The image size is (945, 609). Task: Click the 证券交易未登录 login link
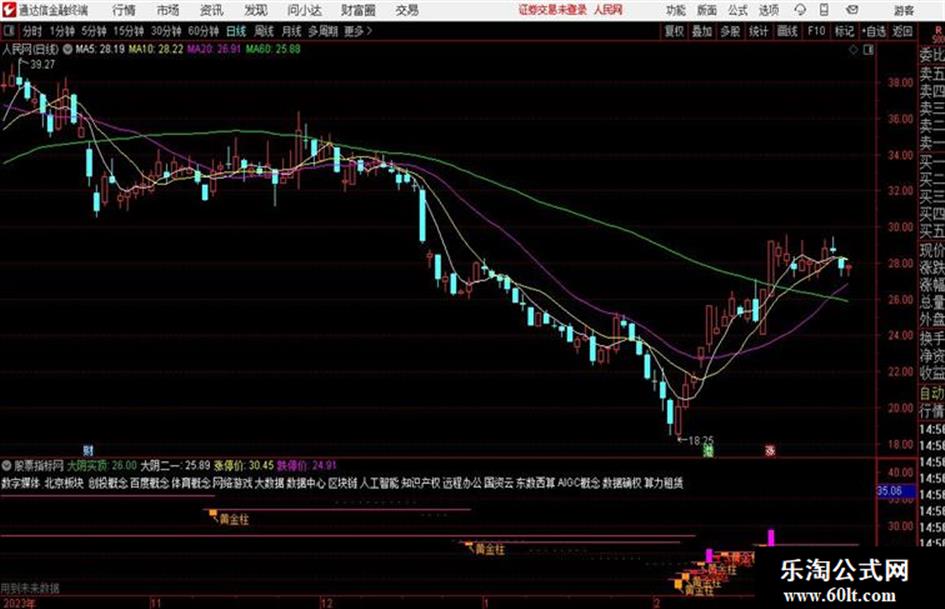(x=552, y=10)
